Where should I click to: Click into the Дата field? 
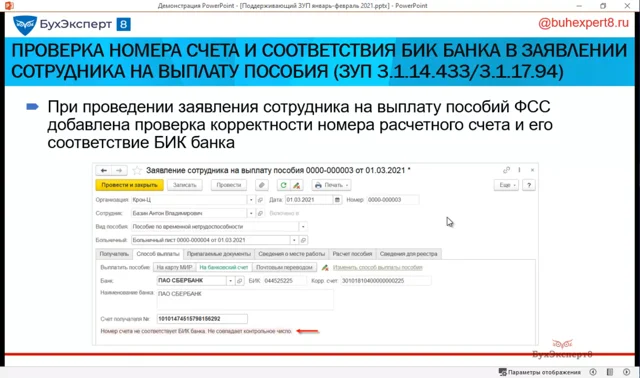pos(309,200)
